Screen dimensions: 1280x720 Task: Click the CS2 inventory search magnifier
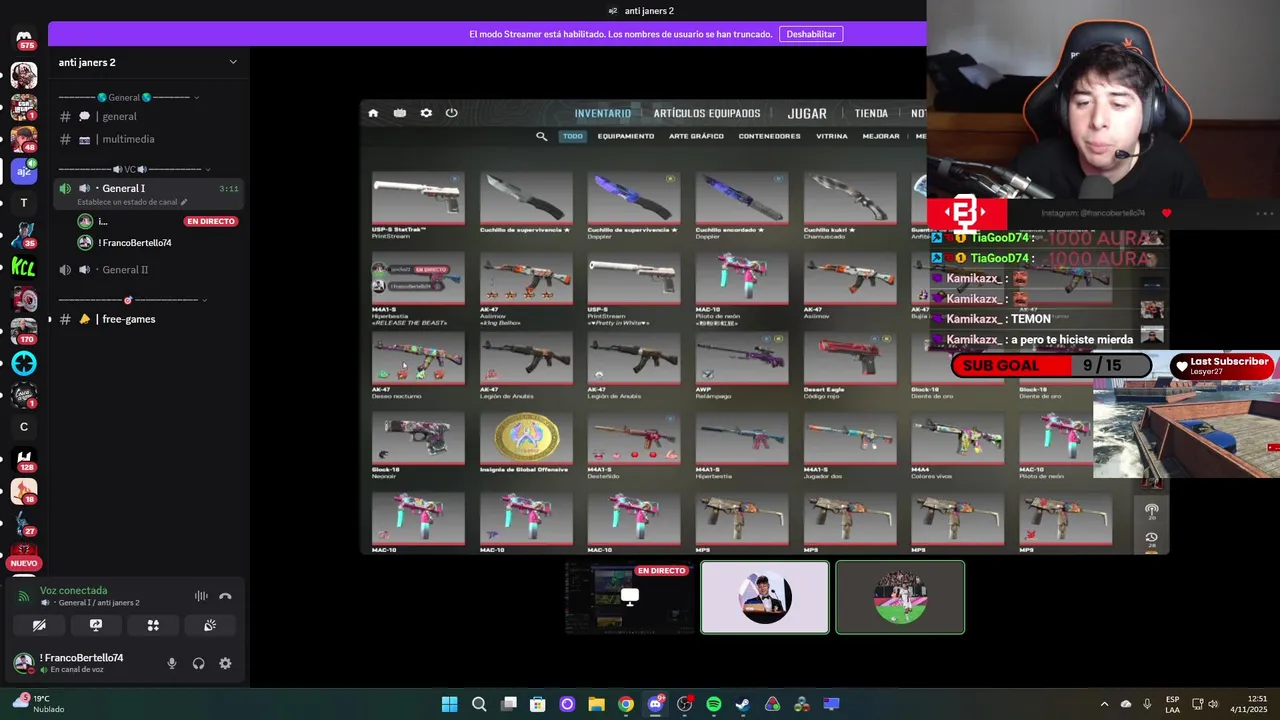pos(541,136)
